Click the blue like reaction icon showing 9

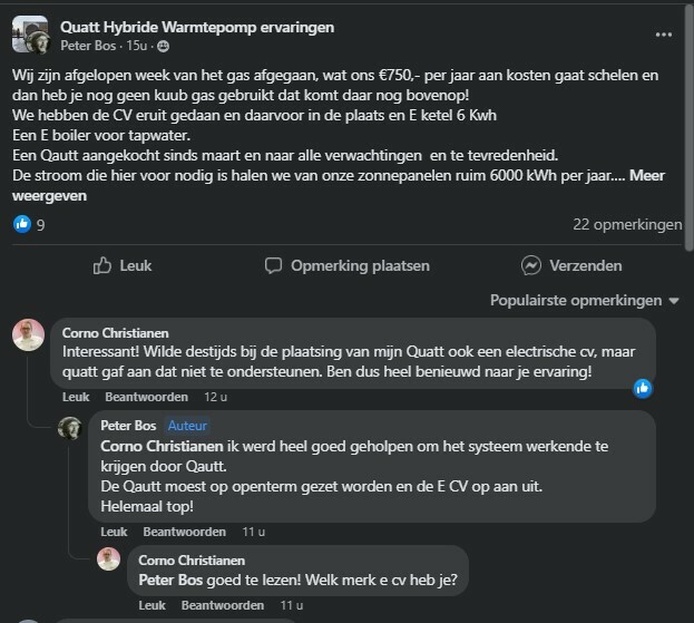point(22,225)
